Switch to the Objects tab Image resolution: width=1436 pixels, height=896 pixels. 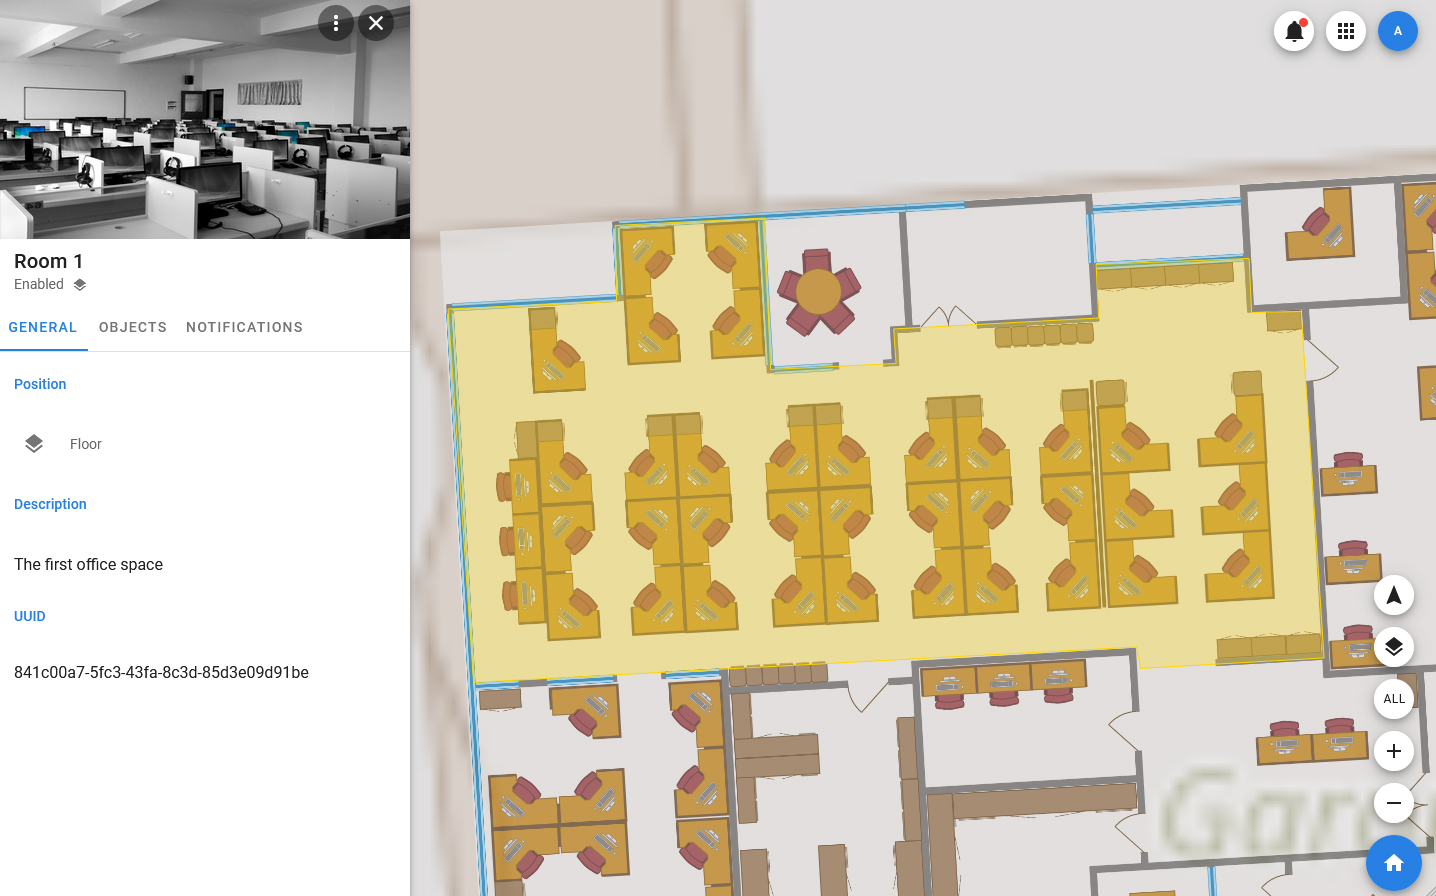point(133,327)
